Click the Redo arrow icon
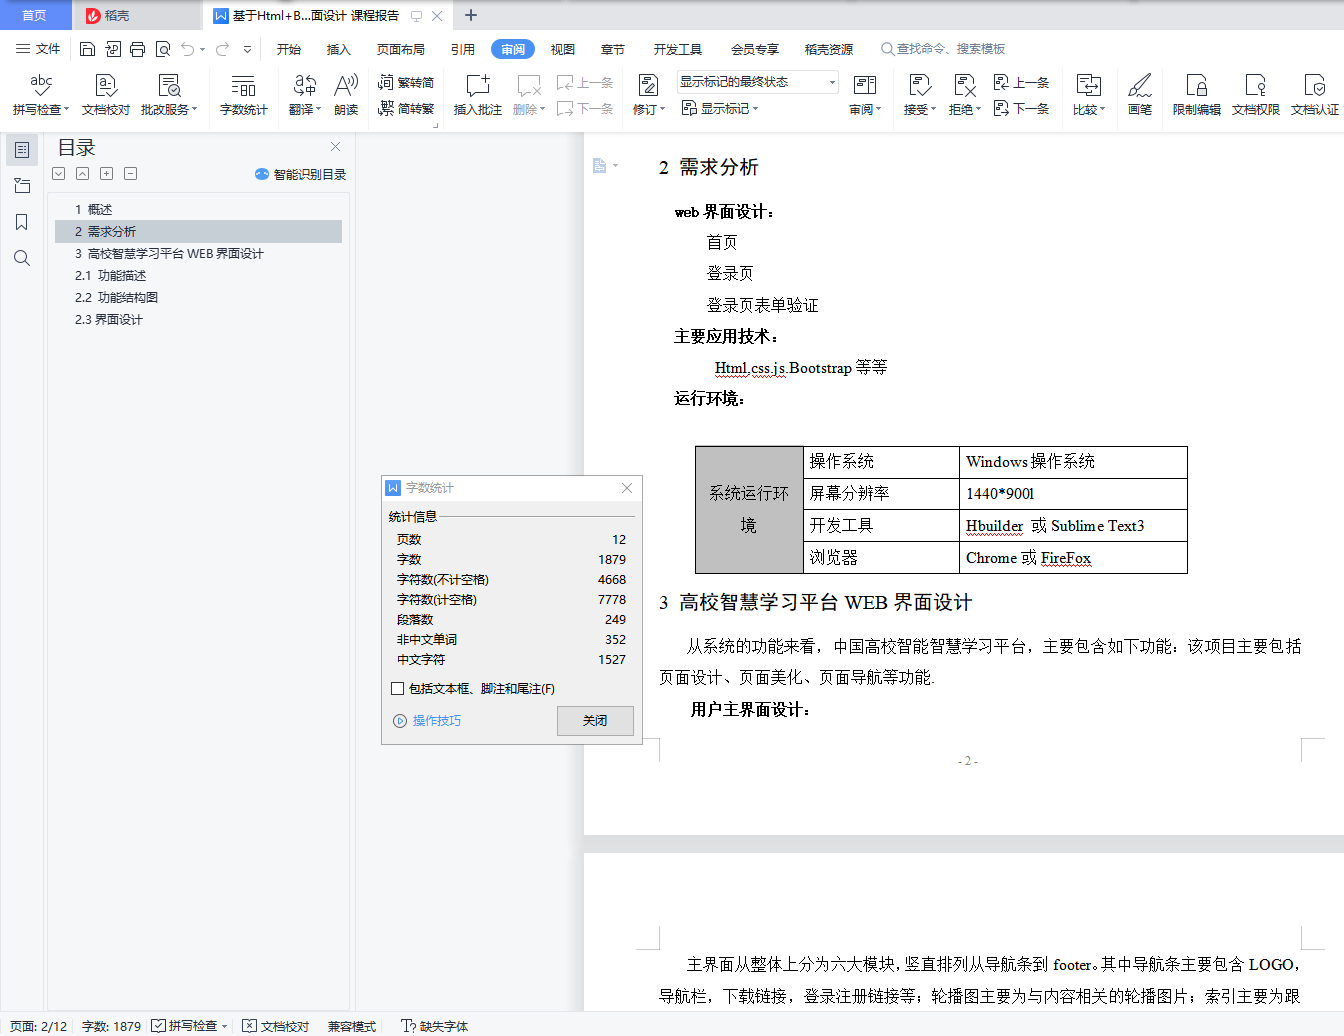1344x1036 pixels. 222,49
